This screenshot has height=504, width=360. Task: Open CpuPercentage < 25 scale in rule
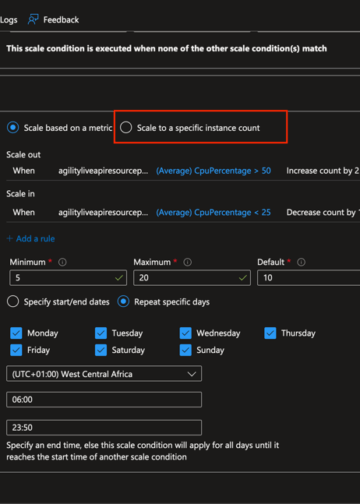pos(213,212)
